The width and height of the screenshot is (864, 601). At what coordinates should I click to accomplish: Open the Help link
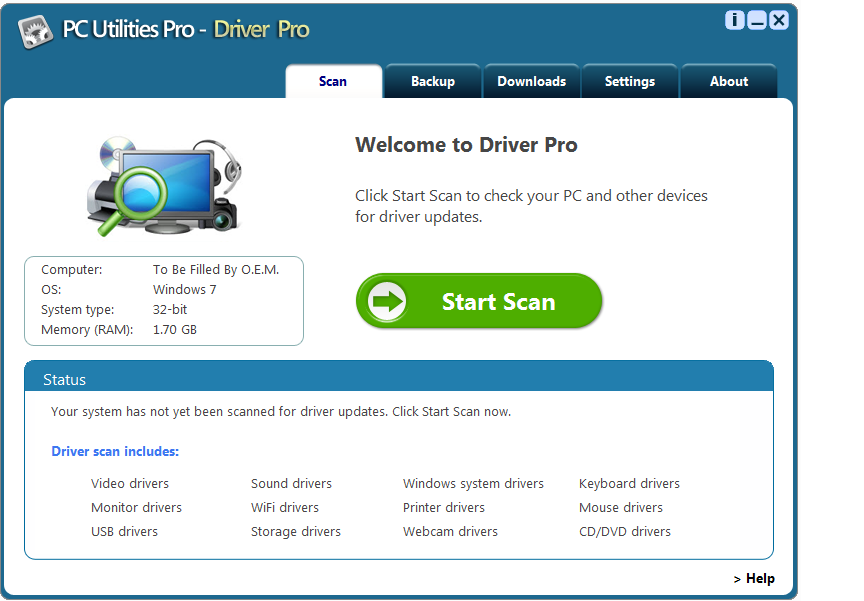(754, 578)
